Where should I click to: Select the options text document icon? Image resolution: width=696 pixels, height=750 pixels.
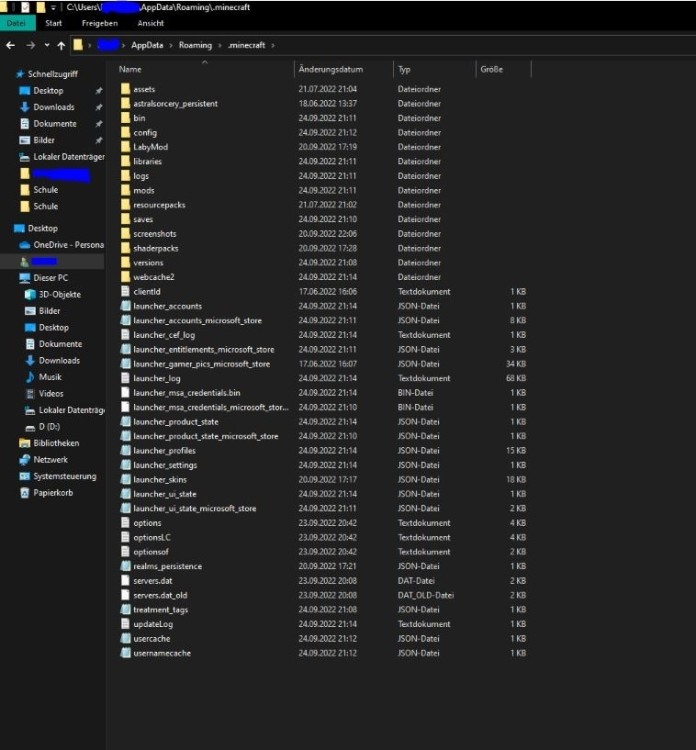(125, 523)
